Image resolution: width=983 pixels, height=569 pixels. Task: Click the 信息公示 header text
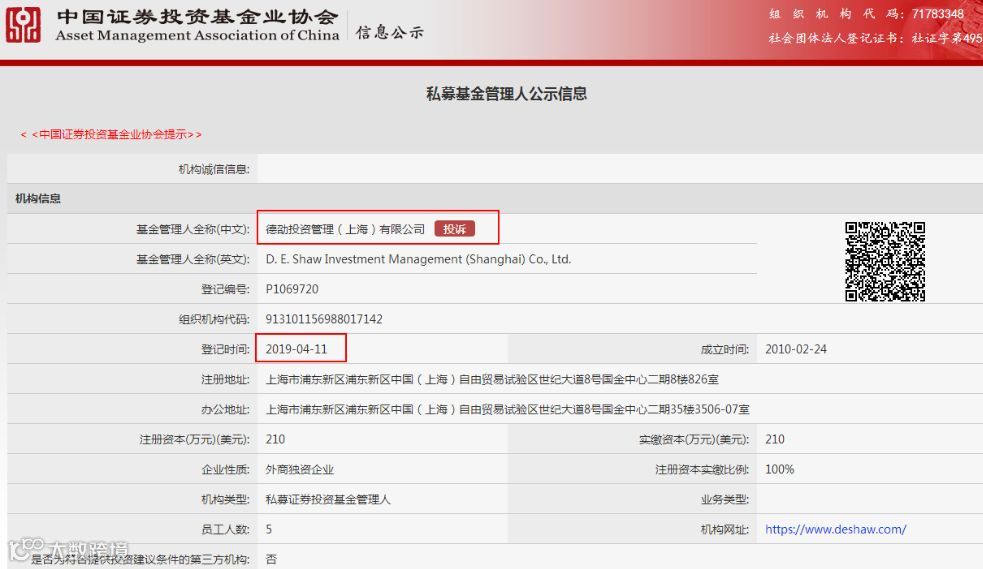390,32
